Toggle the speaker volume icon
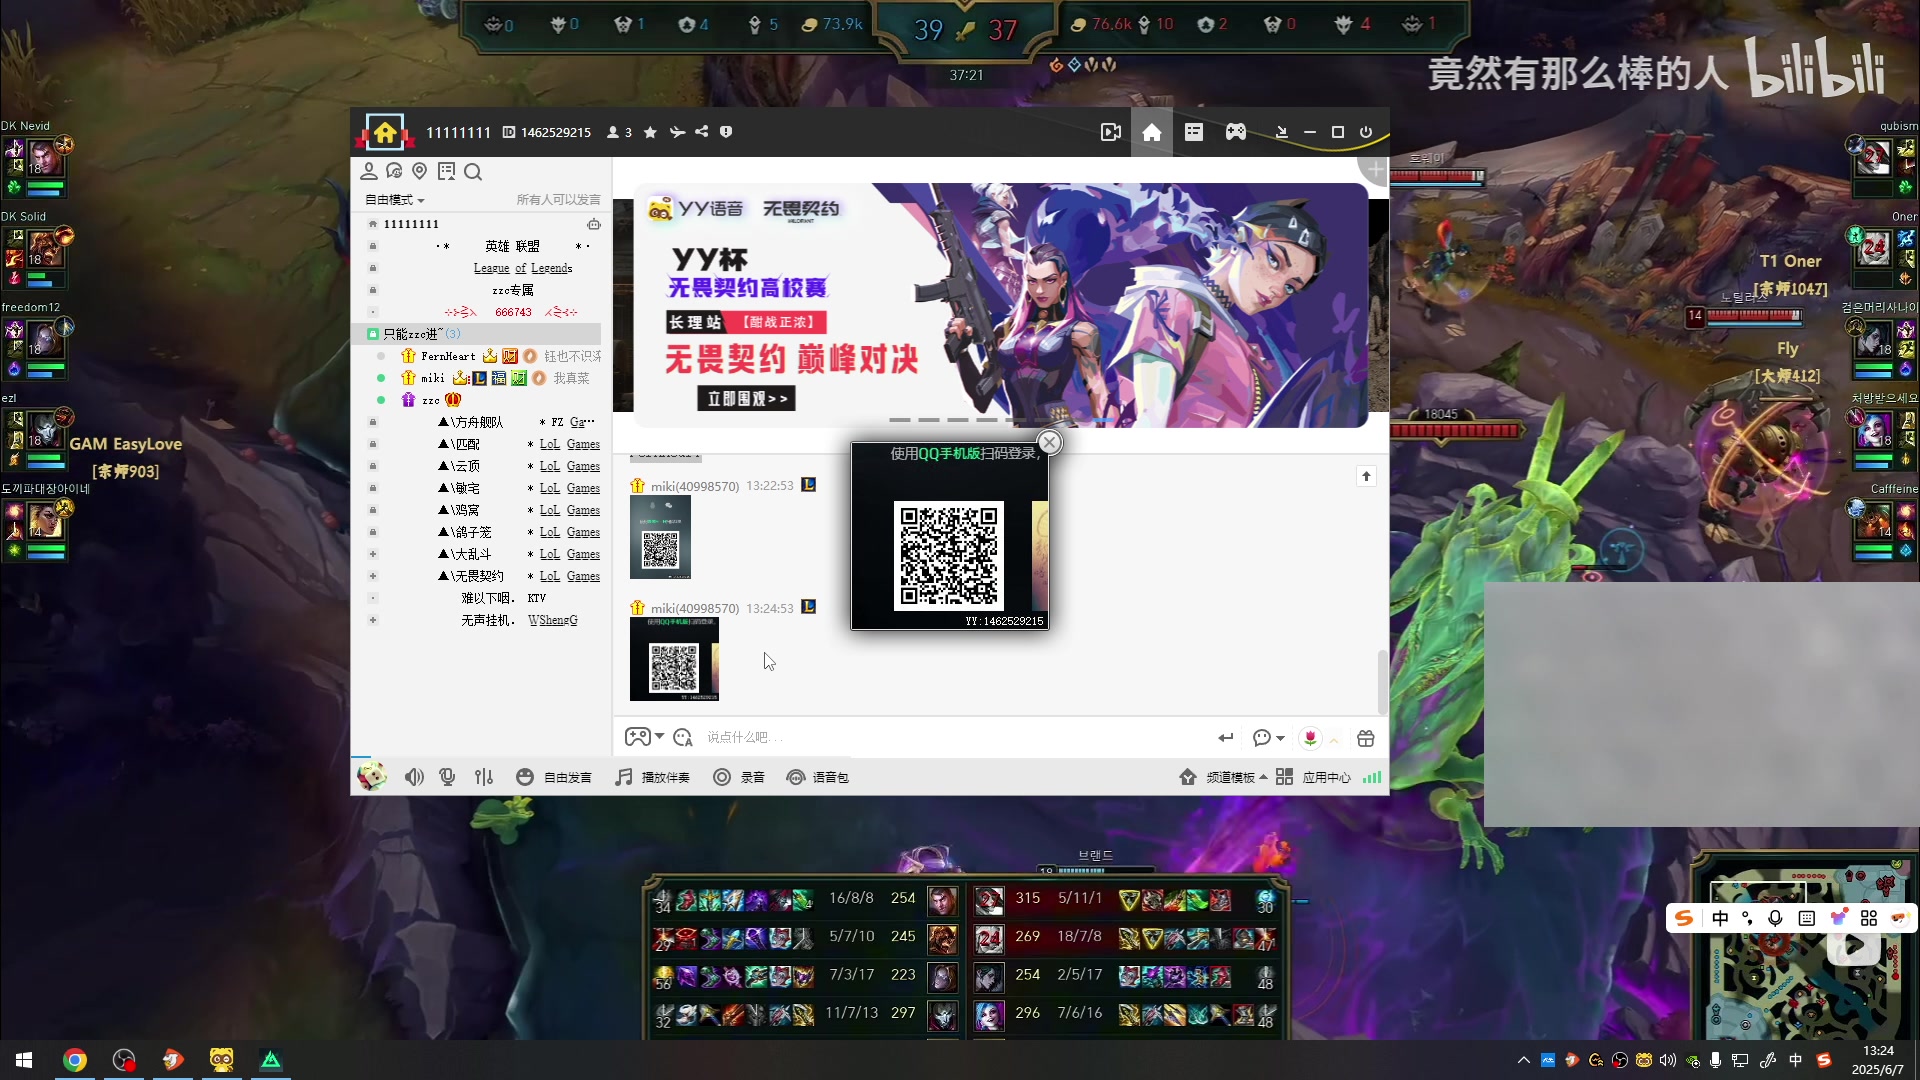Screen dimensions: 1920x1080 click(x=414, y=777)
